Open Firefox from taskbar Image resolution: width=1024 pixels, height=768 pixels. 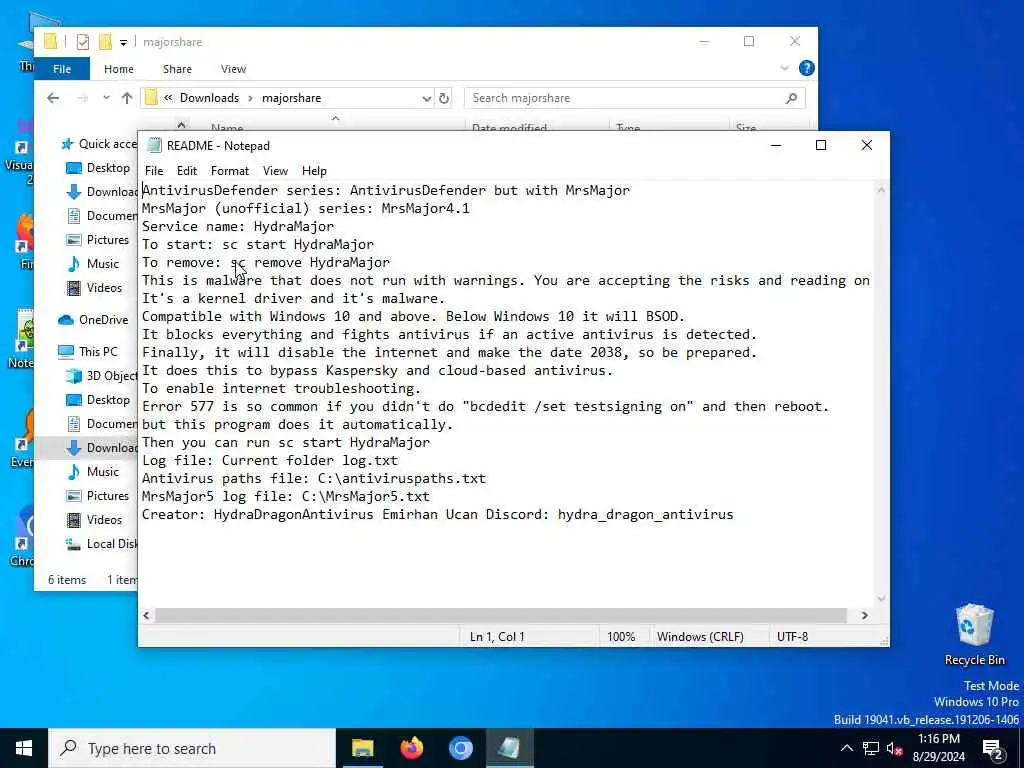click(411, 748)
